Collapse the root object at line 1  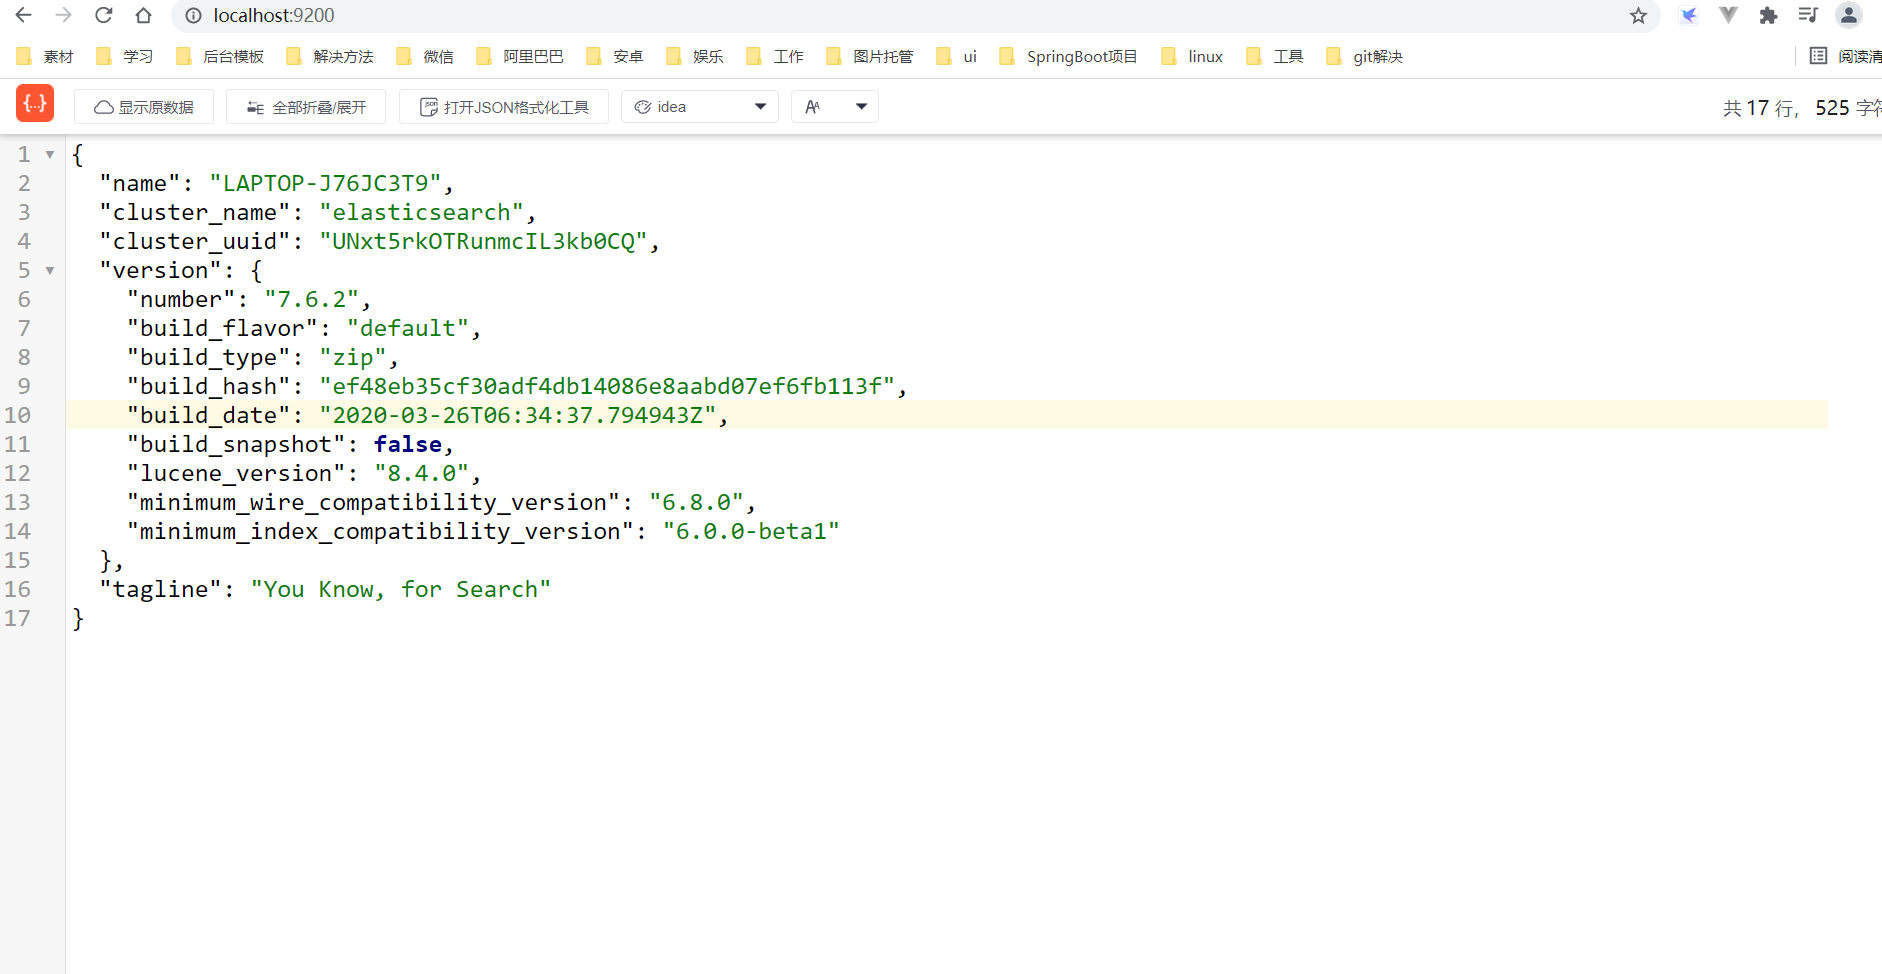(50, 155)
